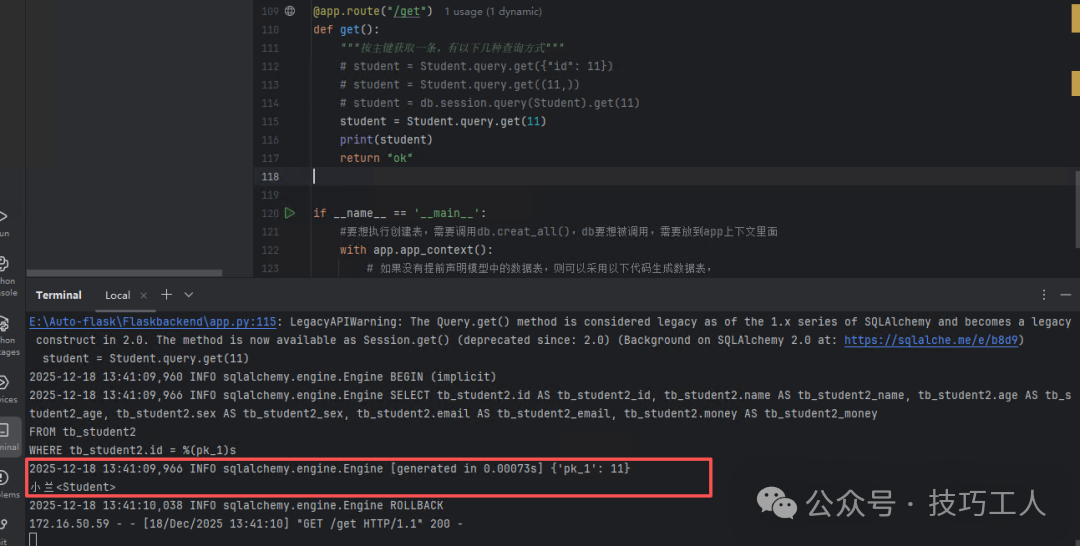Click the green run arrow at line 120
The height and width of the screenshot is (546, 1080).
[290, 213]
